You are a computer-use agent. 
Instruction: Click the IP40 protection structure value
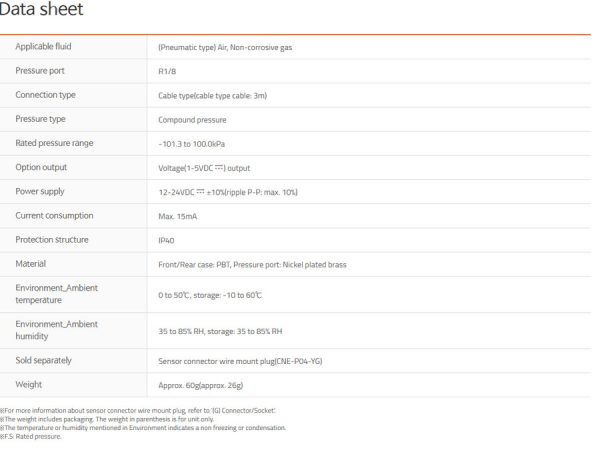pyautogui.click(x=166, y=241)
